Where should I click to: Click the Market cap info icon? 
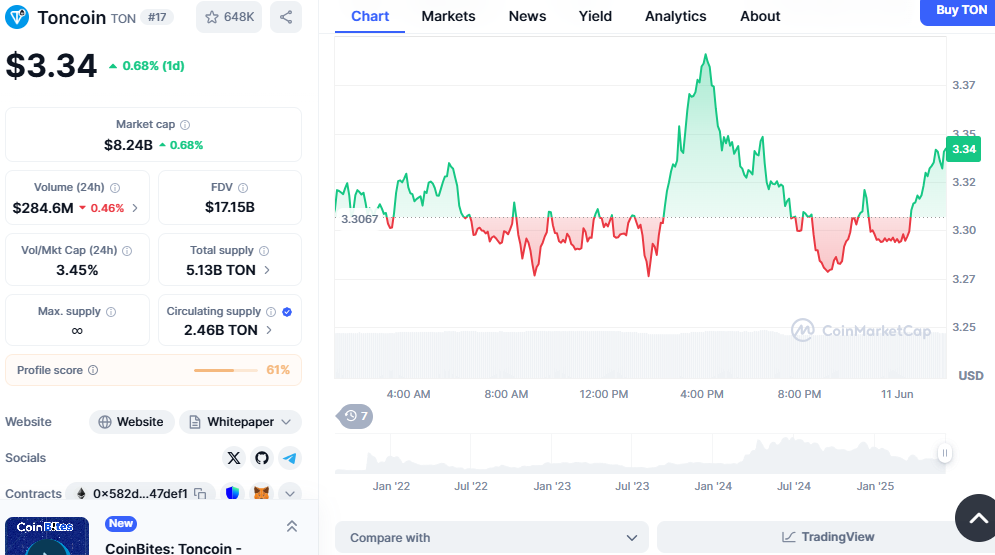tap(185, 125)
